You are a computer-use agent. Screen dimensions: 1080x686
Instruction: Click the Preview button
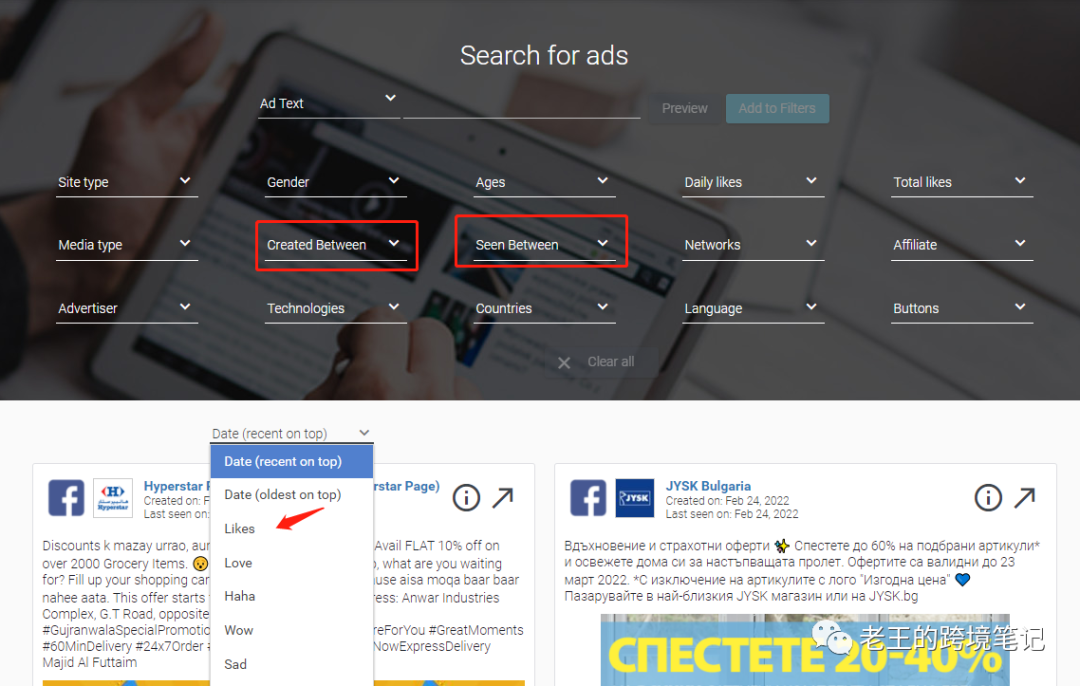click(x=684, y=108)
